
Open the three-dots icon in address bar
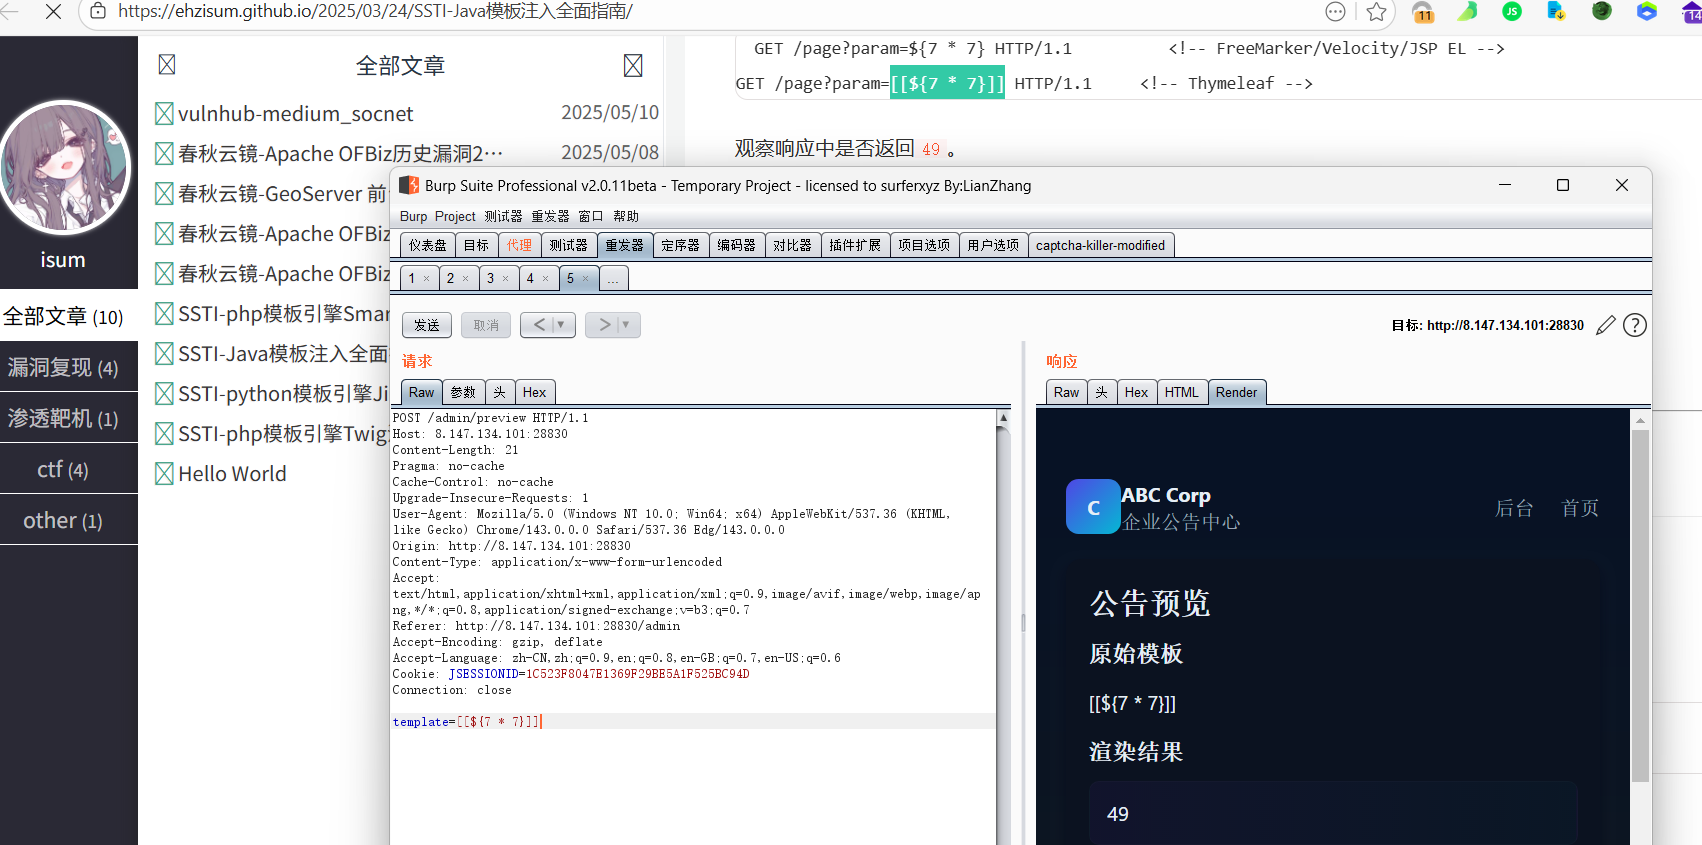[1336, 12]
